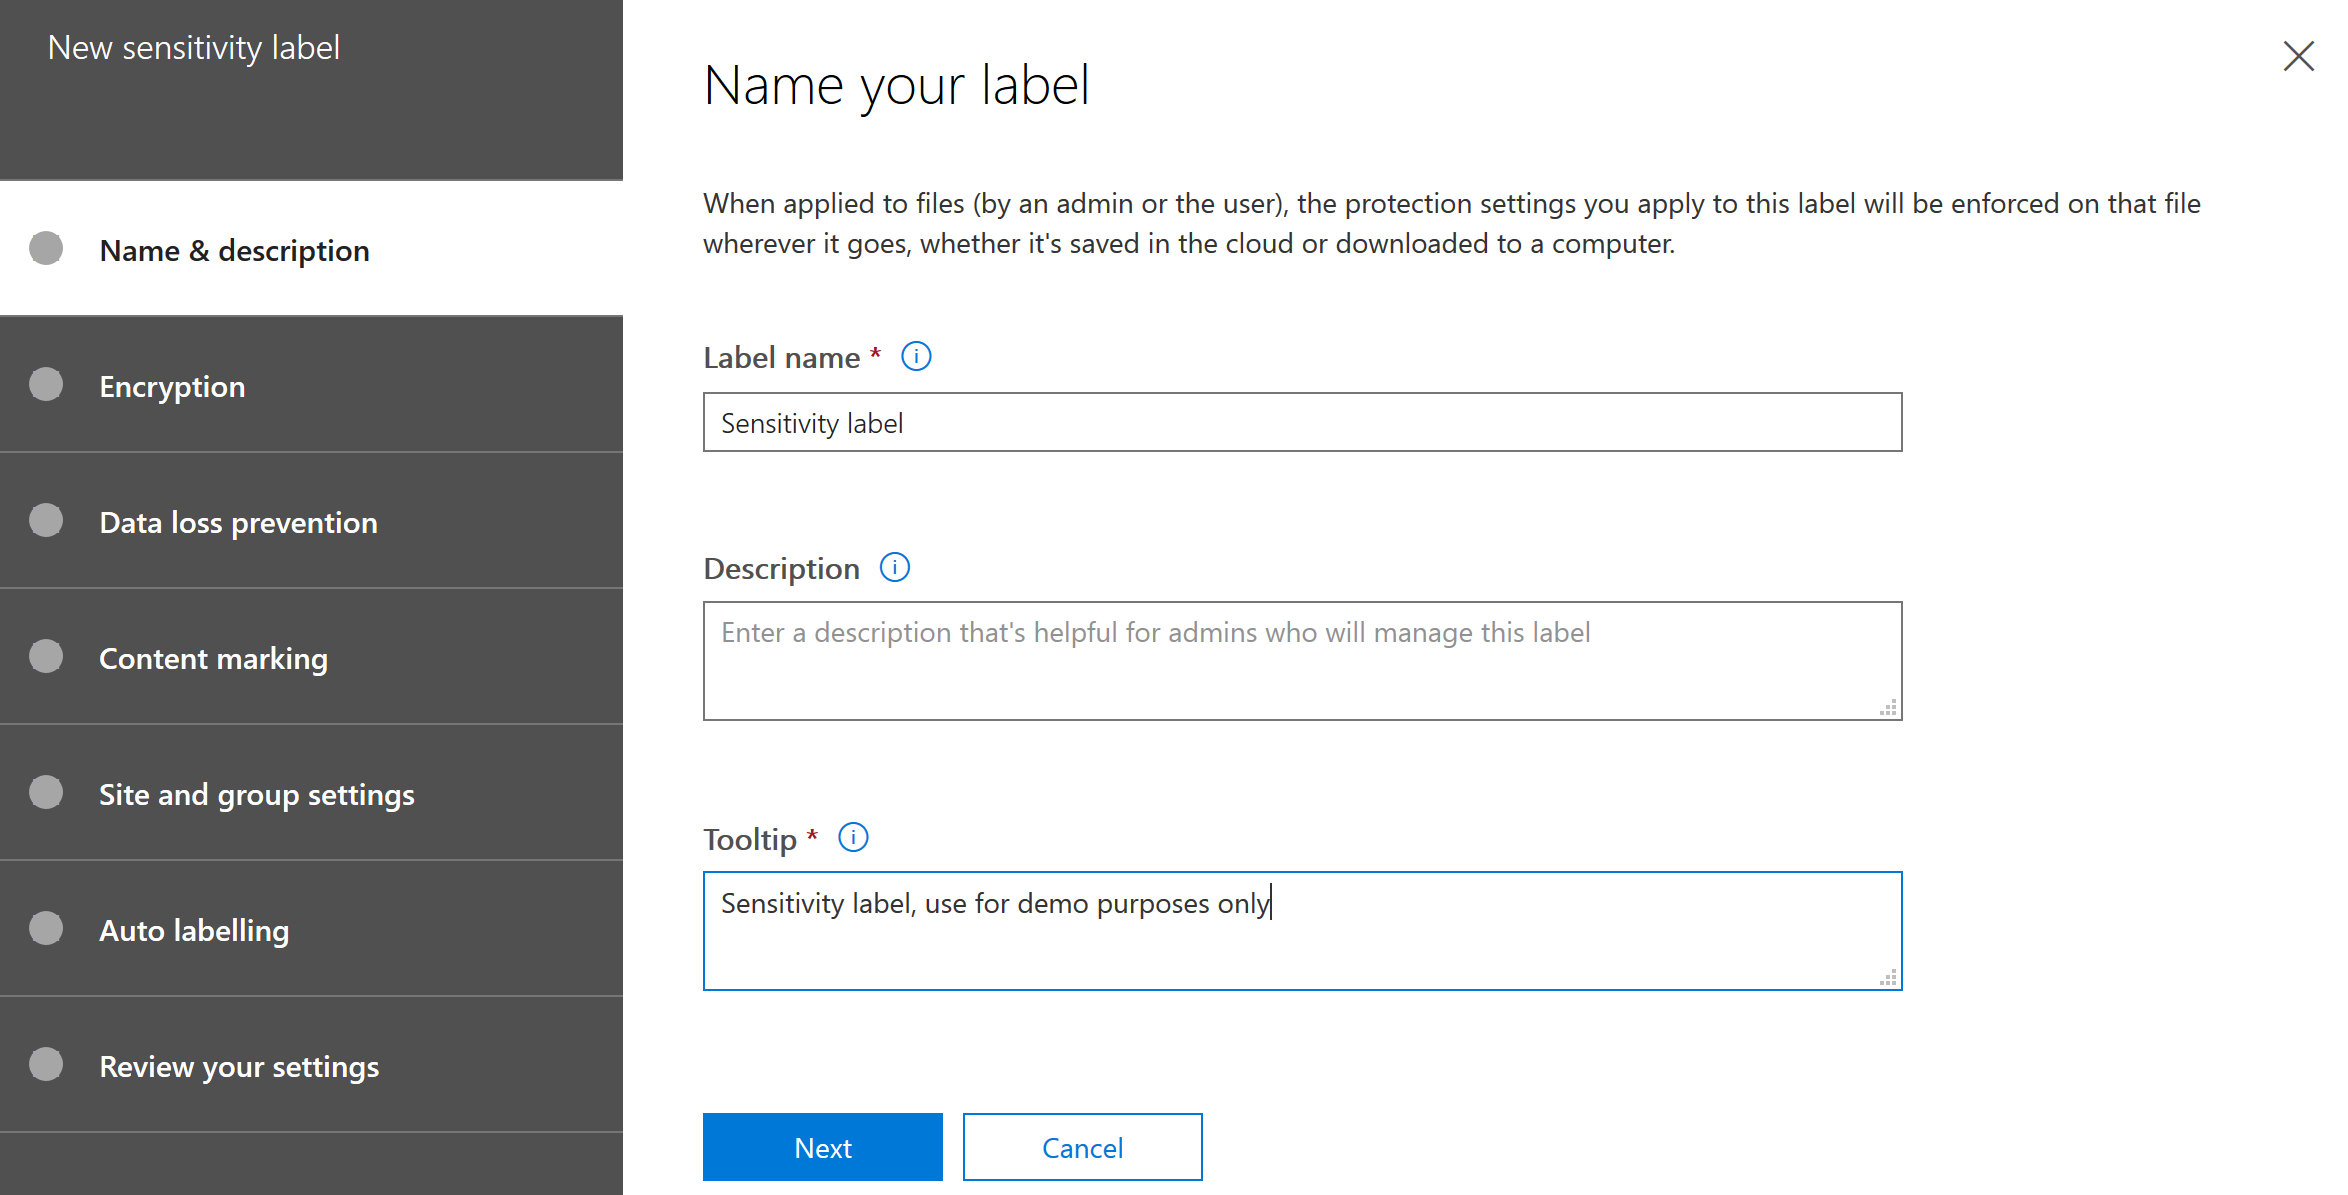Select the Label name input field
This screenshot has height=1195, width=2348.
click(x=1301, y=422)
